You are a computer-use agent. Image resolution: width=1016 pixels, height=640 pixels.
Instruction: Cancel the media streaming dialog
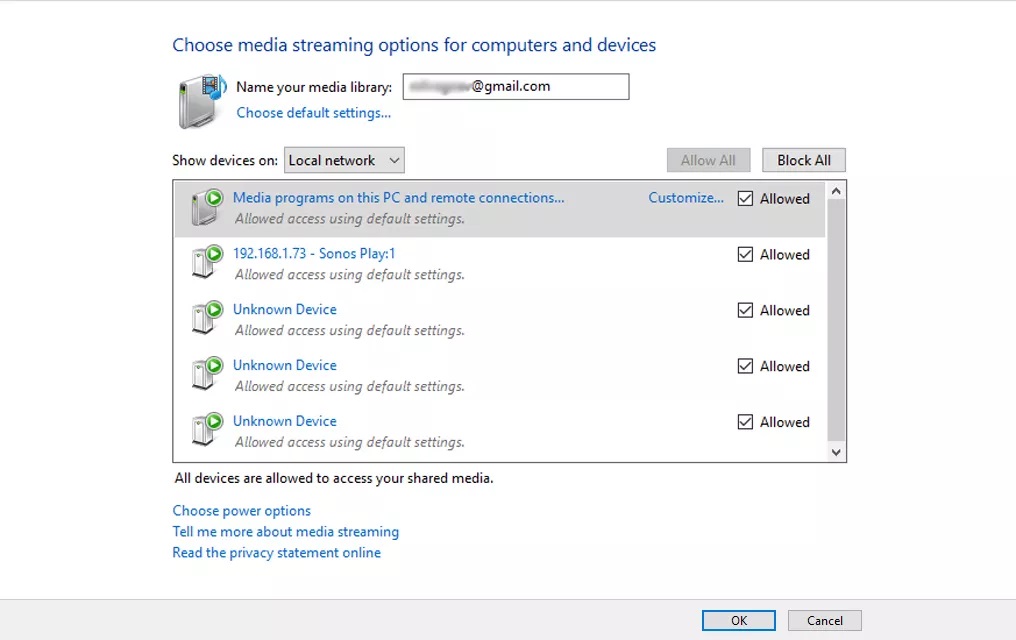pyautogui.click(x=825, y=620)
